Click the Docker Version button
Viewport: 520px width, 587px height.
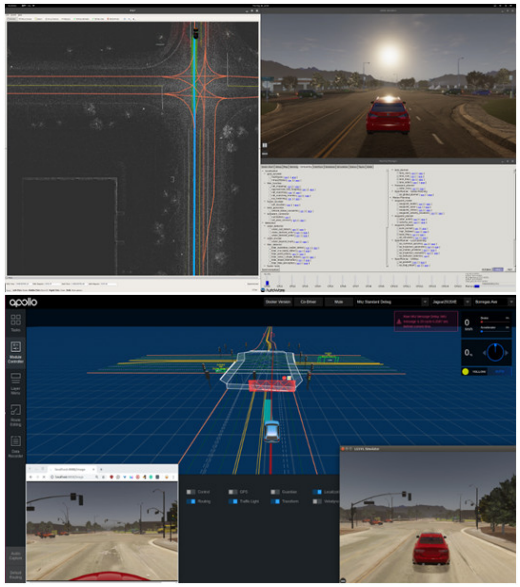[278, 302]
